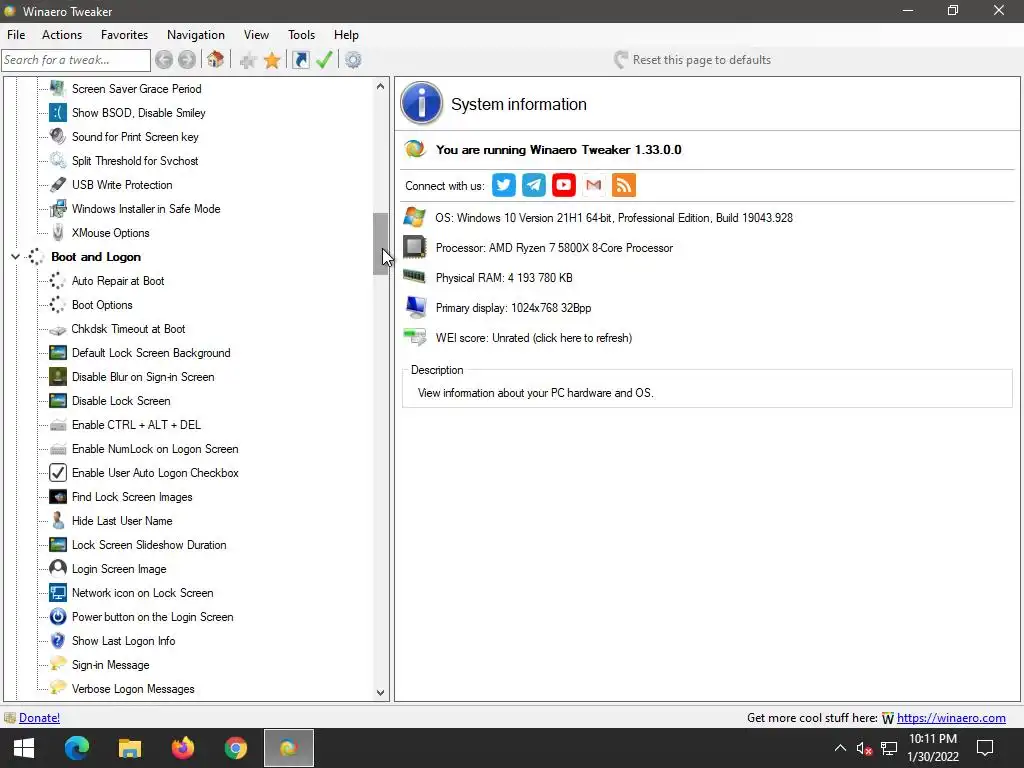Open the RSS feed icon

coord(624,185)
